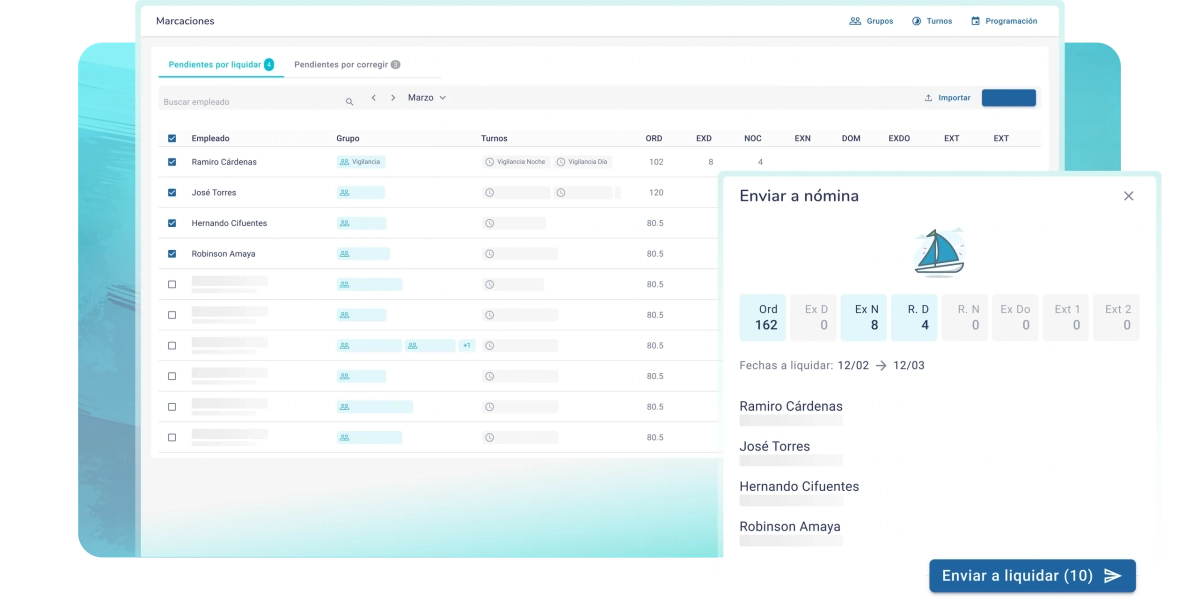Click the search magnifier icon
The image size is (1200, 600).
[x=349, y=102]
